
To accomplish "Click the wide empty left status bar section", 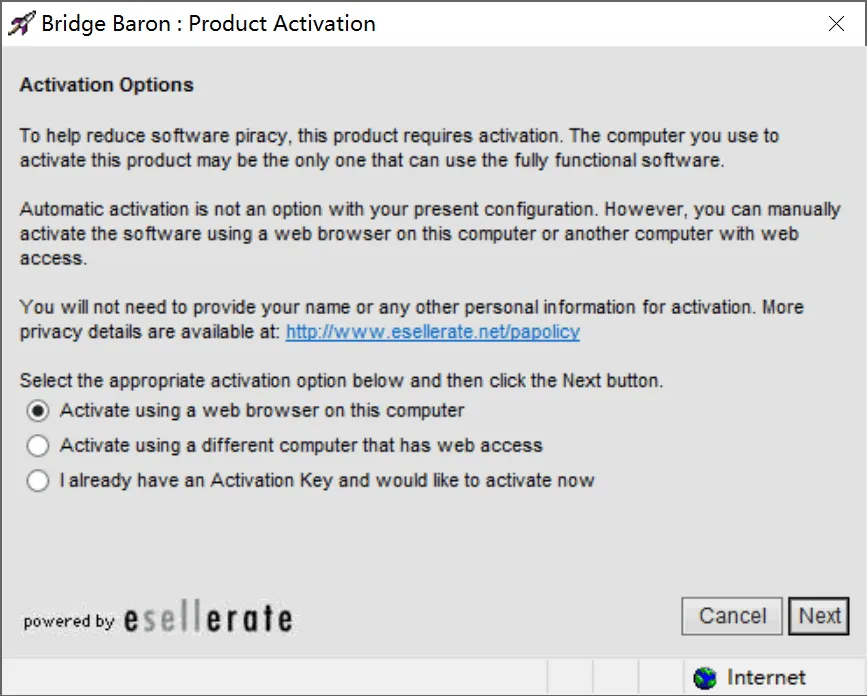I will pyautogui.click(x=275, y=677).
